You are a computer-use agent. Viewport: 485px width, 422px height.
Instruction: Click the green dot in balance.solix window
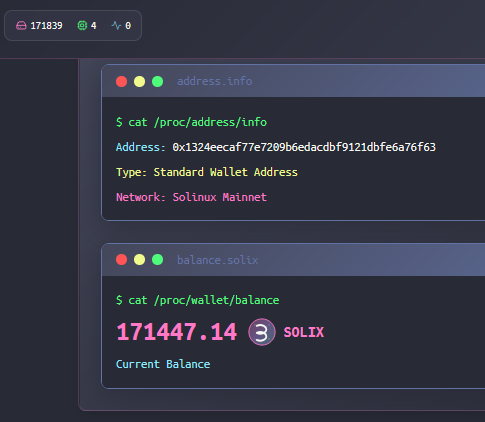point(157,260)
